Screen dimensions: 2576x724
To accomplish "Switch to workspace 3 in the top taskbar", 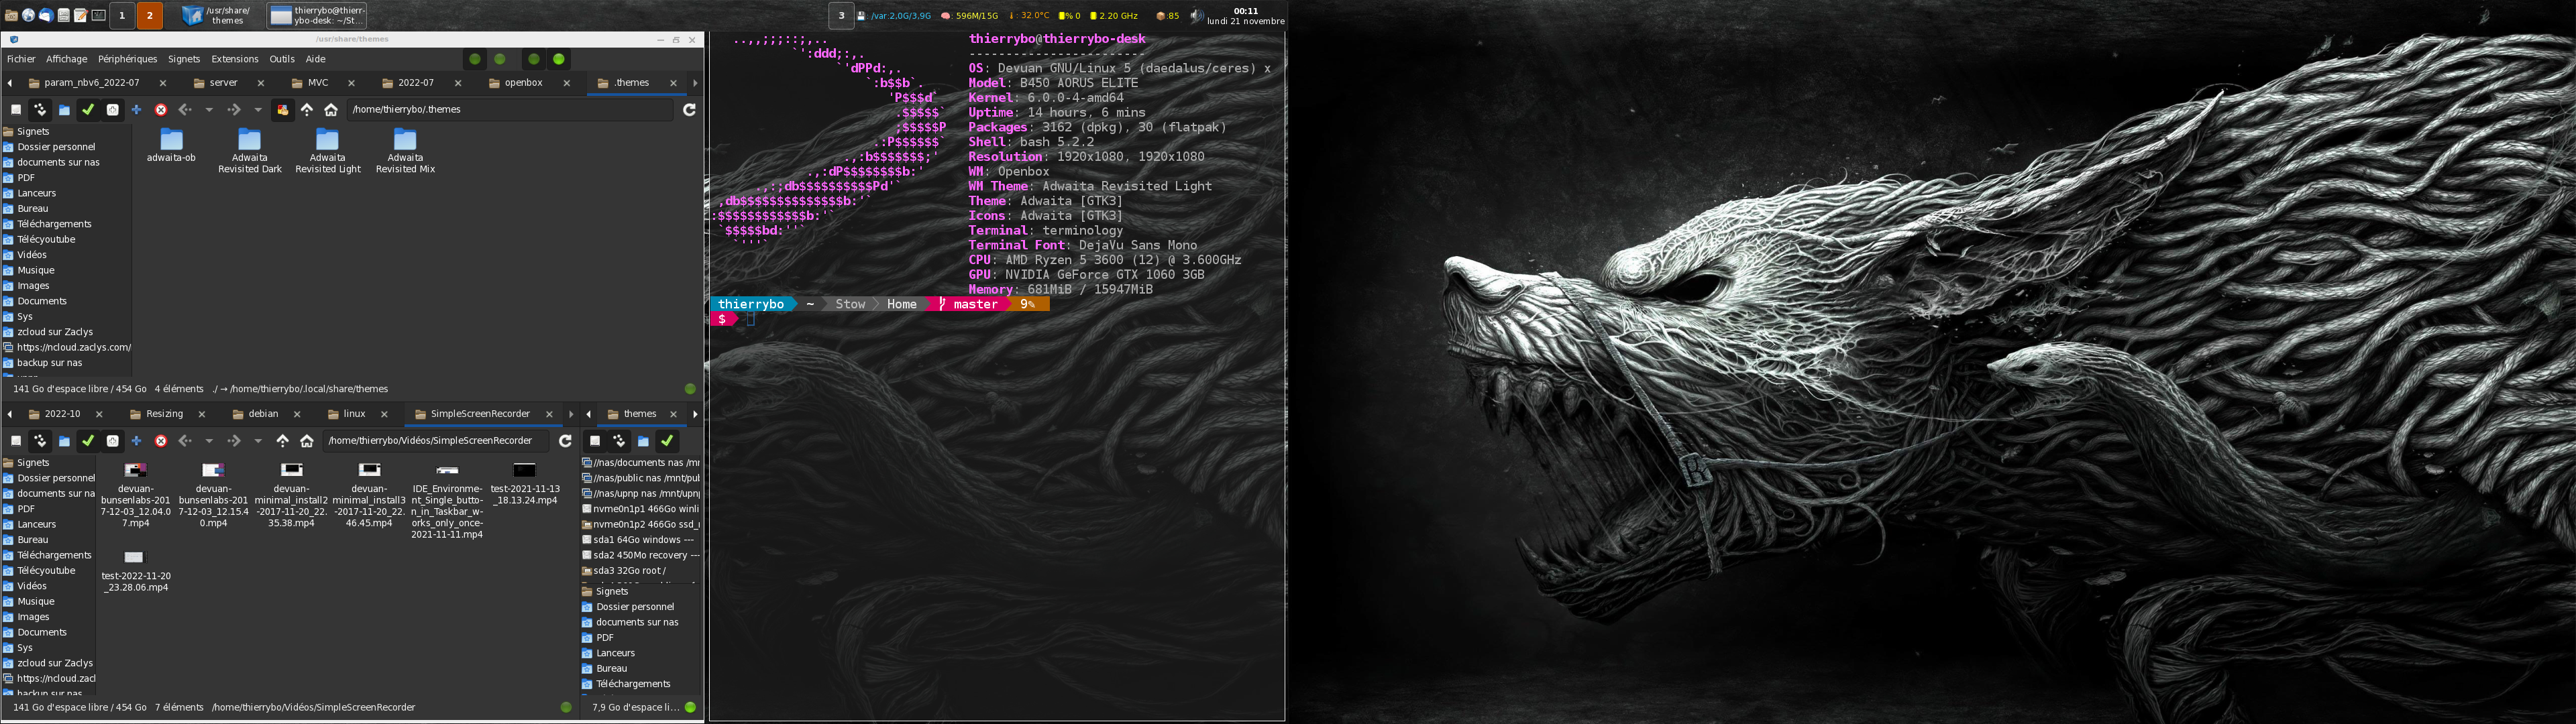I will (x=841, y=15).
